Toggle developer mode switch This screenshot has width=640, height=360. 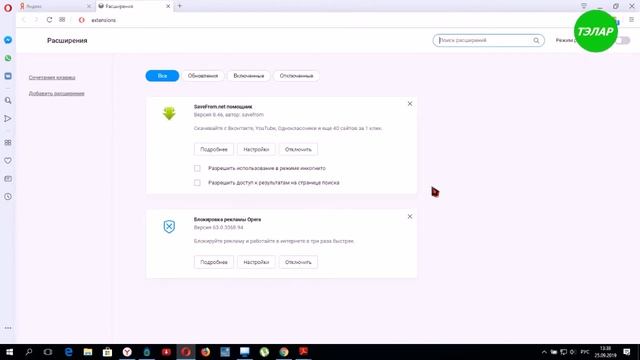(623, 40)
